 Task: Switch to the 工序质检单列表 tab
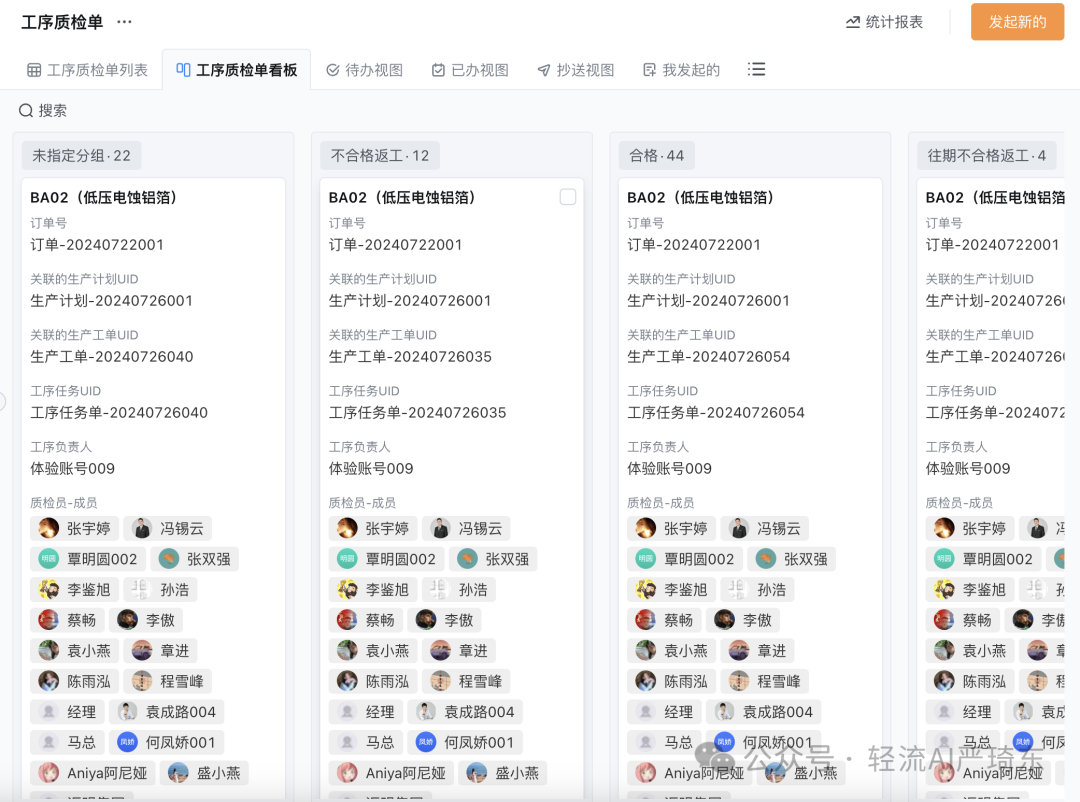click(x=87, y=69)
